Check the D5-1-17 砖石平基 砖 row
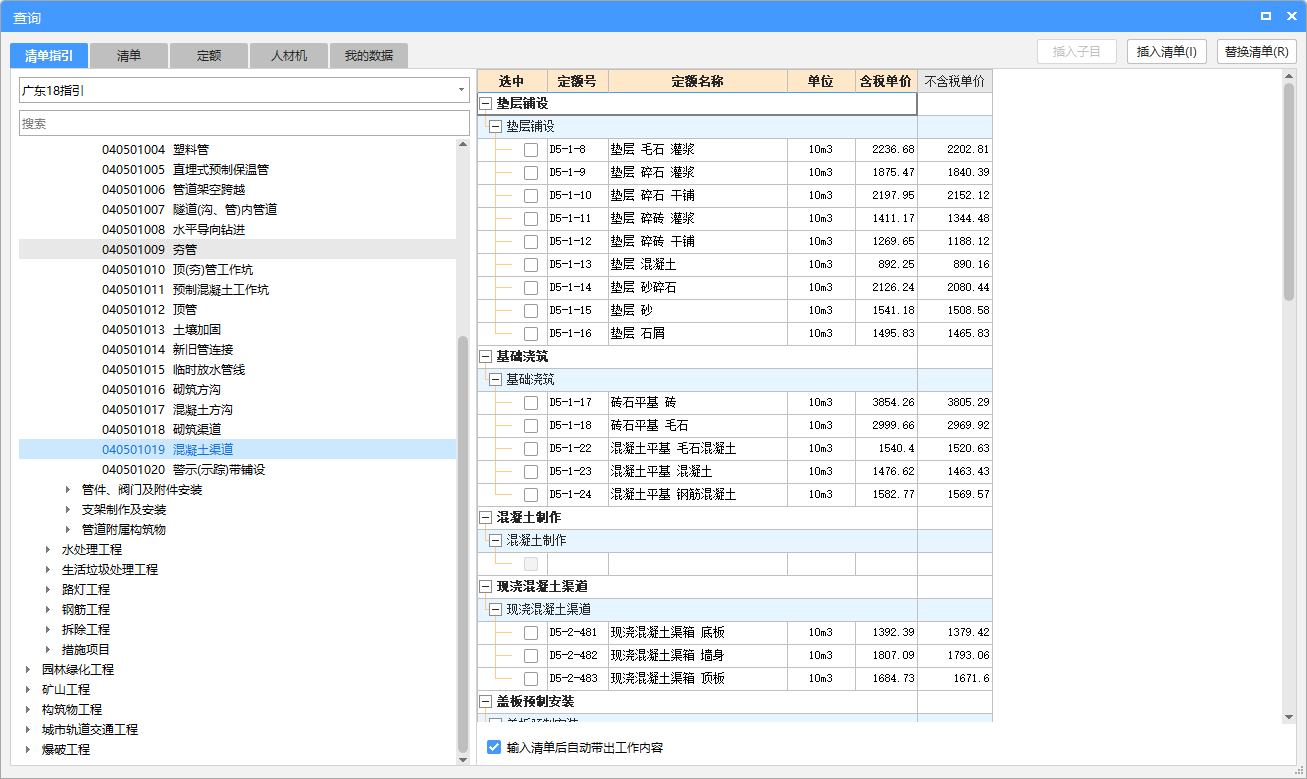This screenshot has height=779, width=1307. point(531,403)
